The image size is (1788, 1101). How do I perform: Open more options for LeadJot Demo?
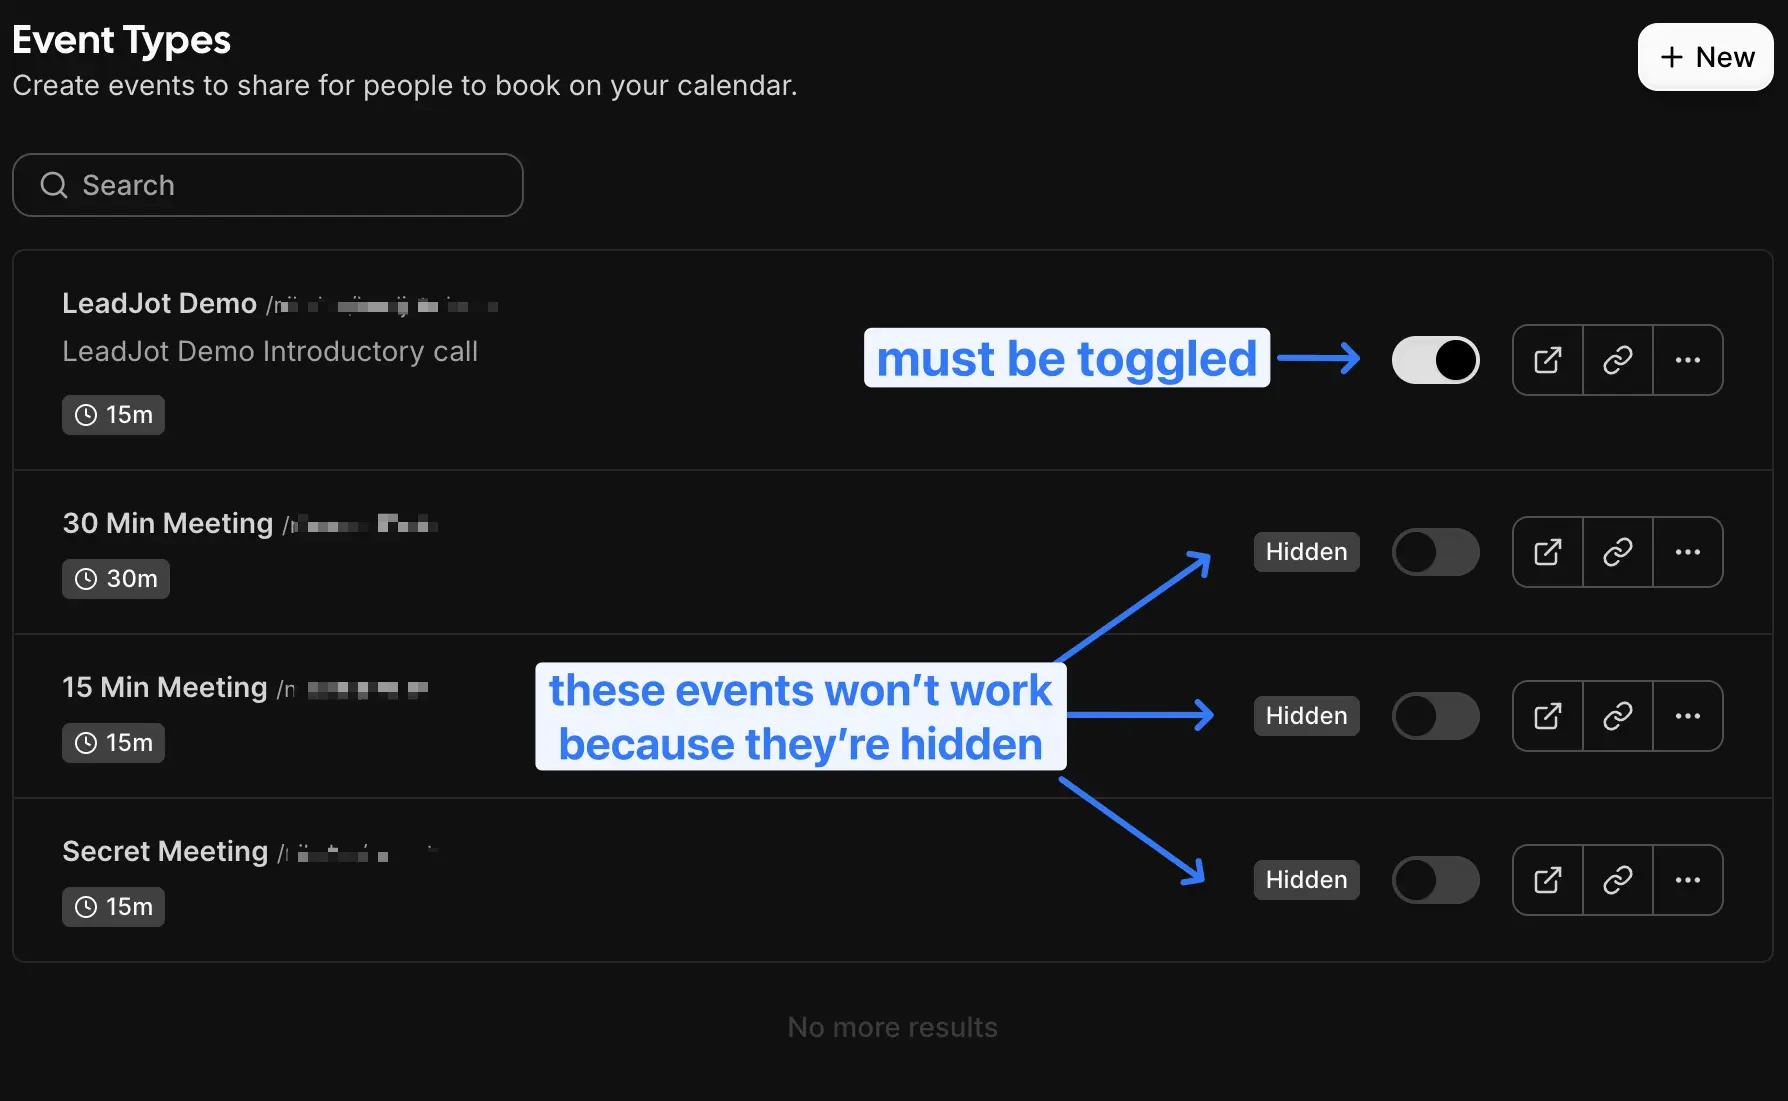pyautogui.click(x=1689, y=360)
